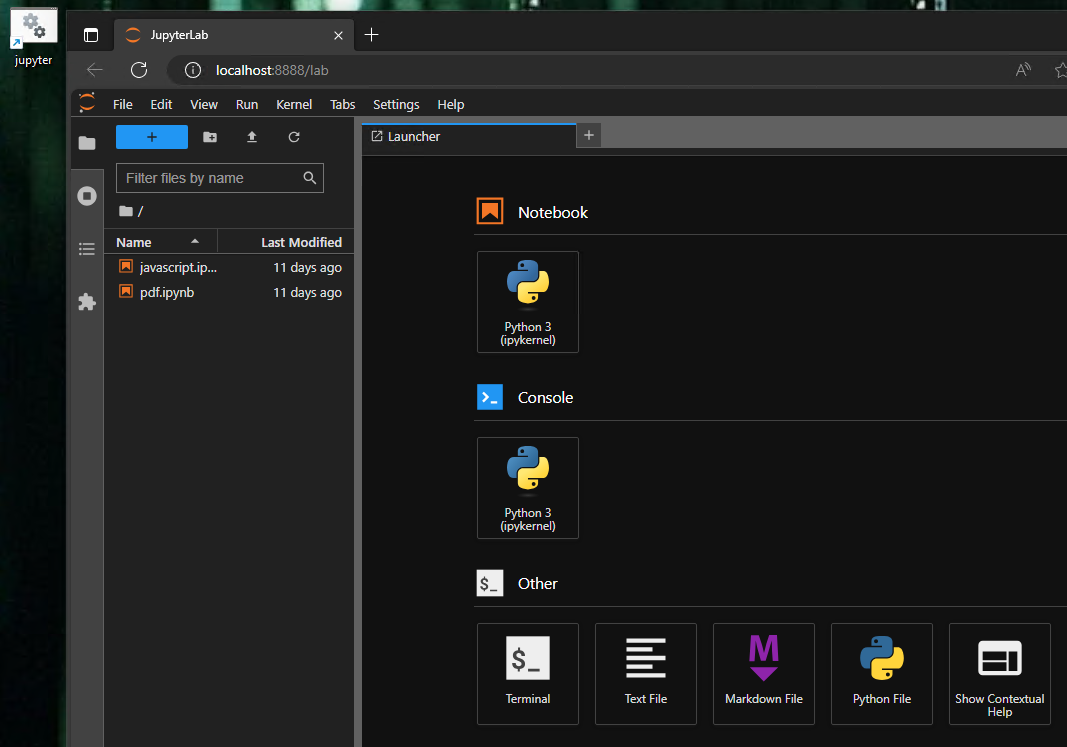Select the pdf.ipynb notebook file
This screenshot has height=747, width=1067.
[167, 292]
